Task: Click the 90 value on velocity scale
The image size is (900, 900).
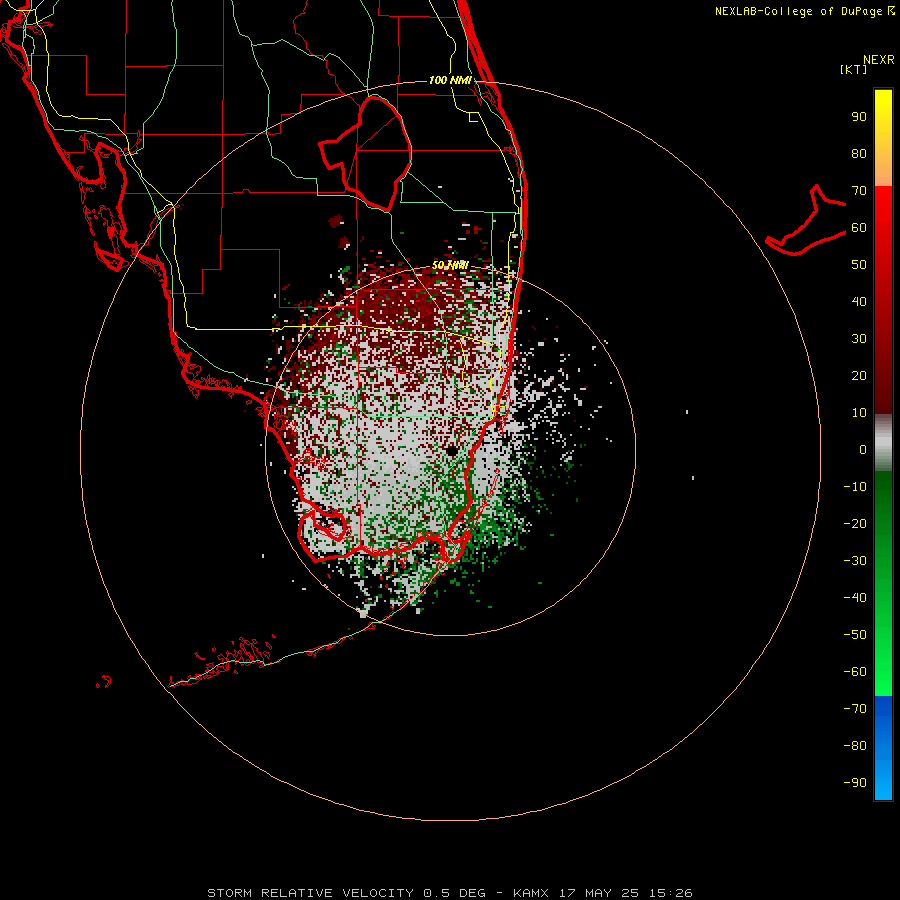Action: click(x=859, y=117)
